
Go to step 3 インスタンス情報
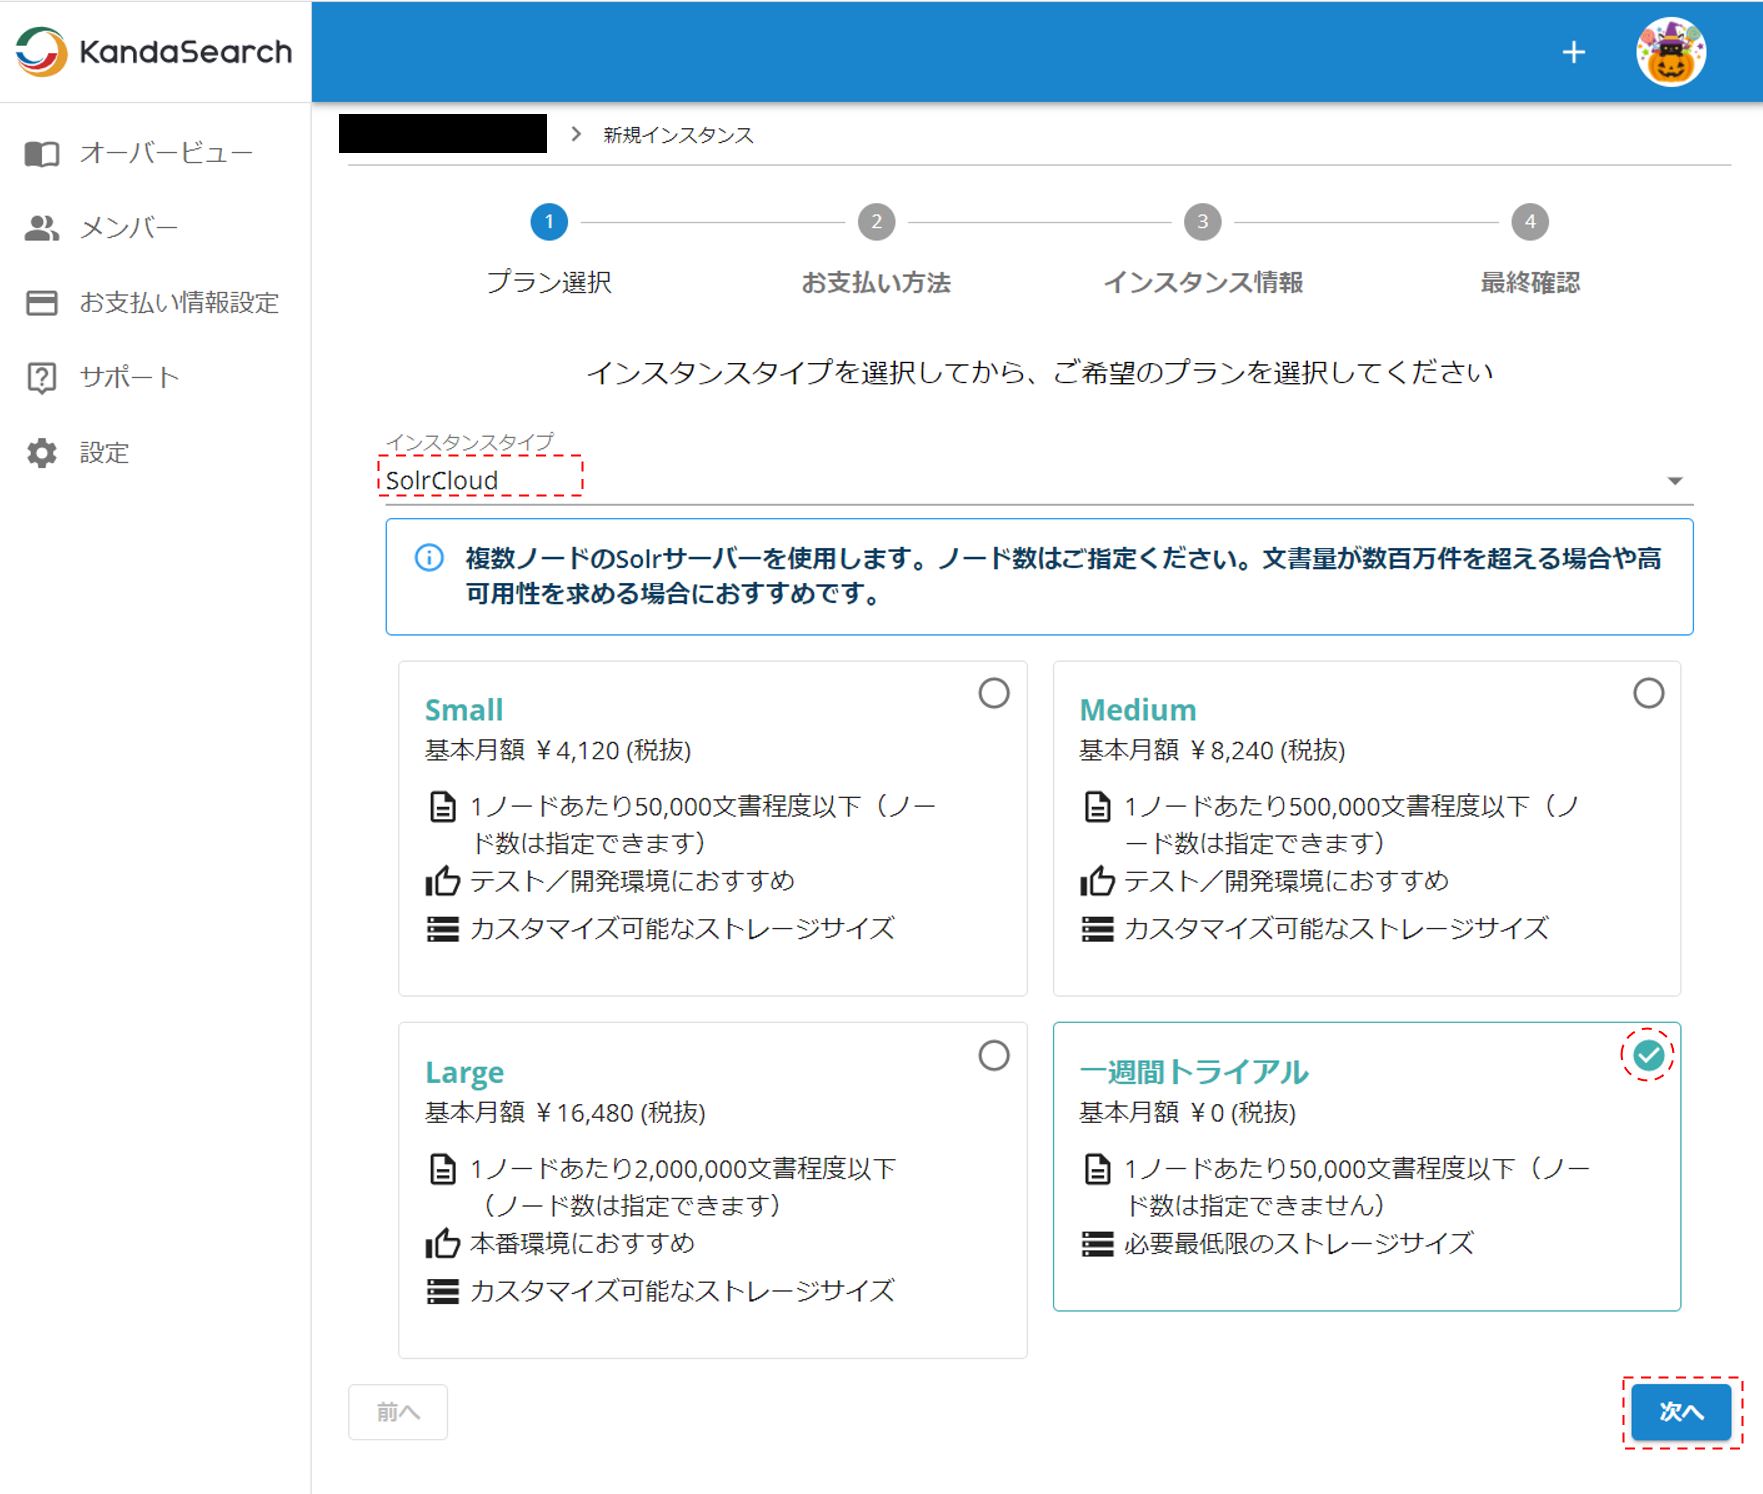[x=1203, y=250]
